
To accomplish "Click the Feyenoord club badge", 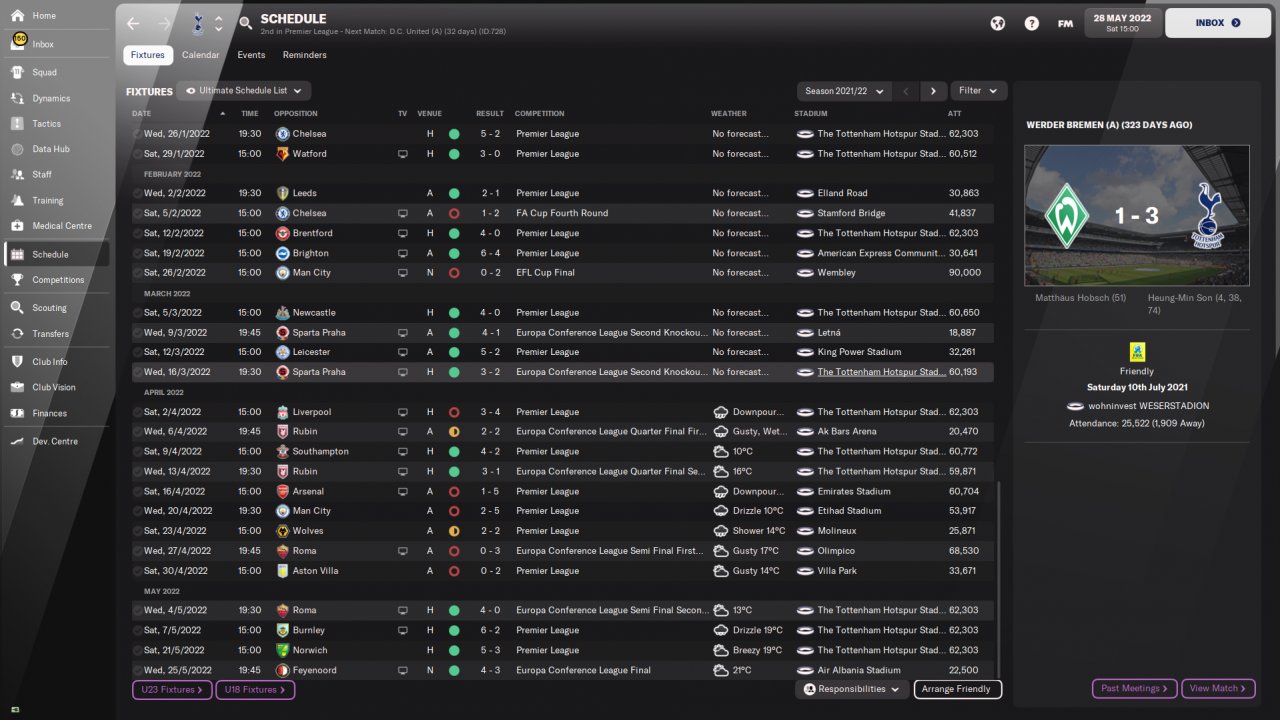I will click(283, 670).
